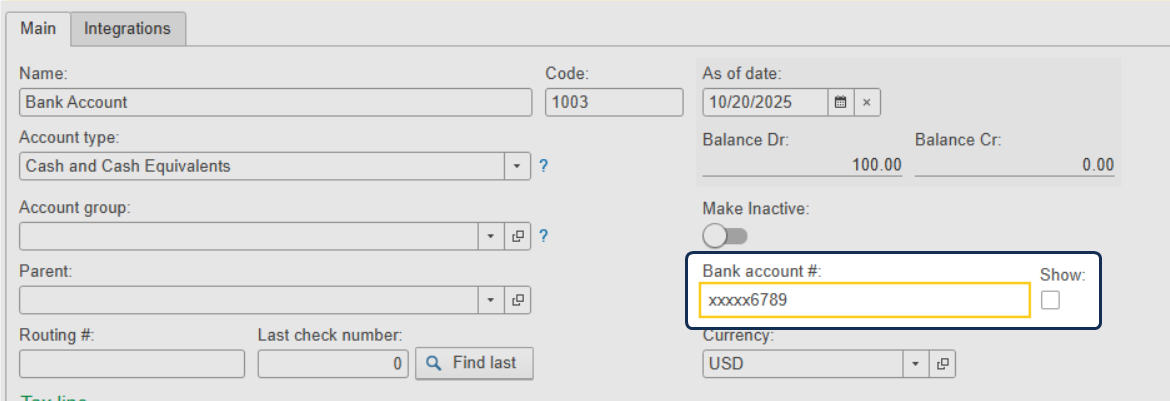
Task: Open the As of date calendar picker
Action: point(841,102)
